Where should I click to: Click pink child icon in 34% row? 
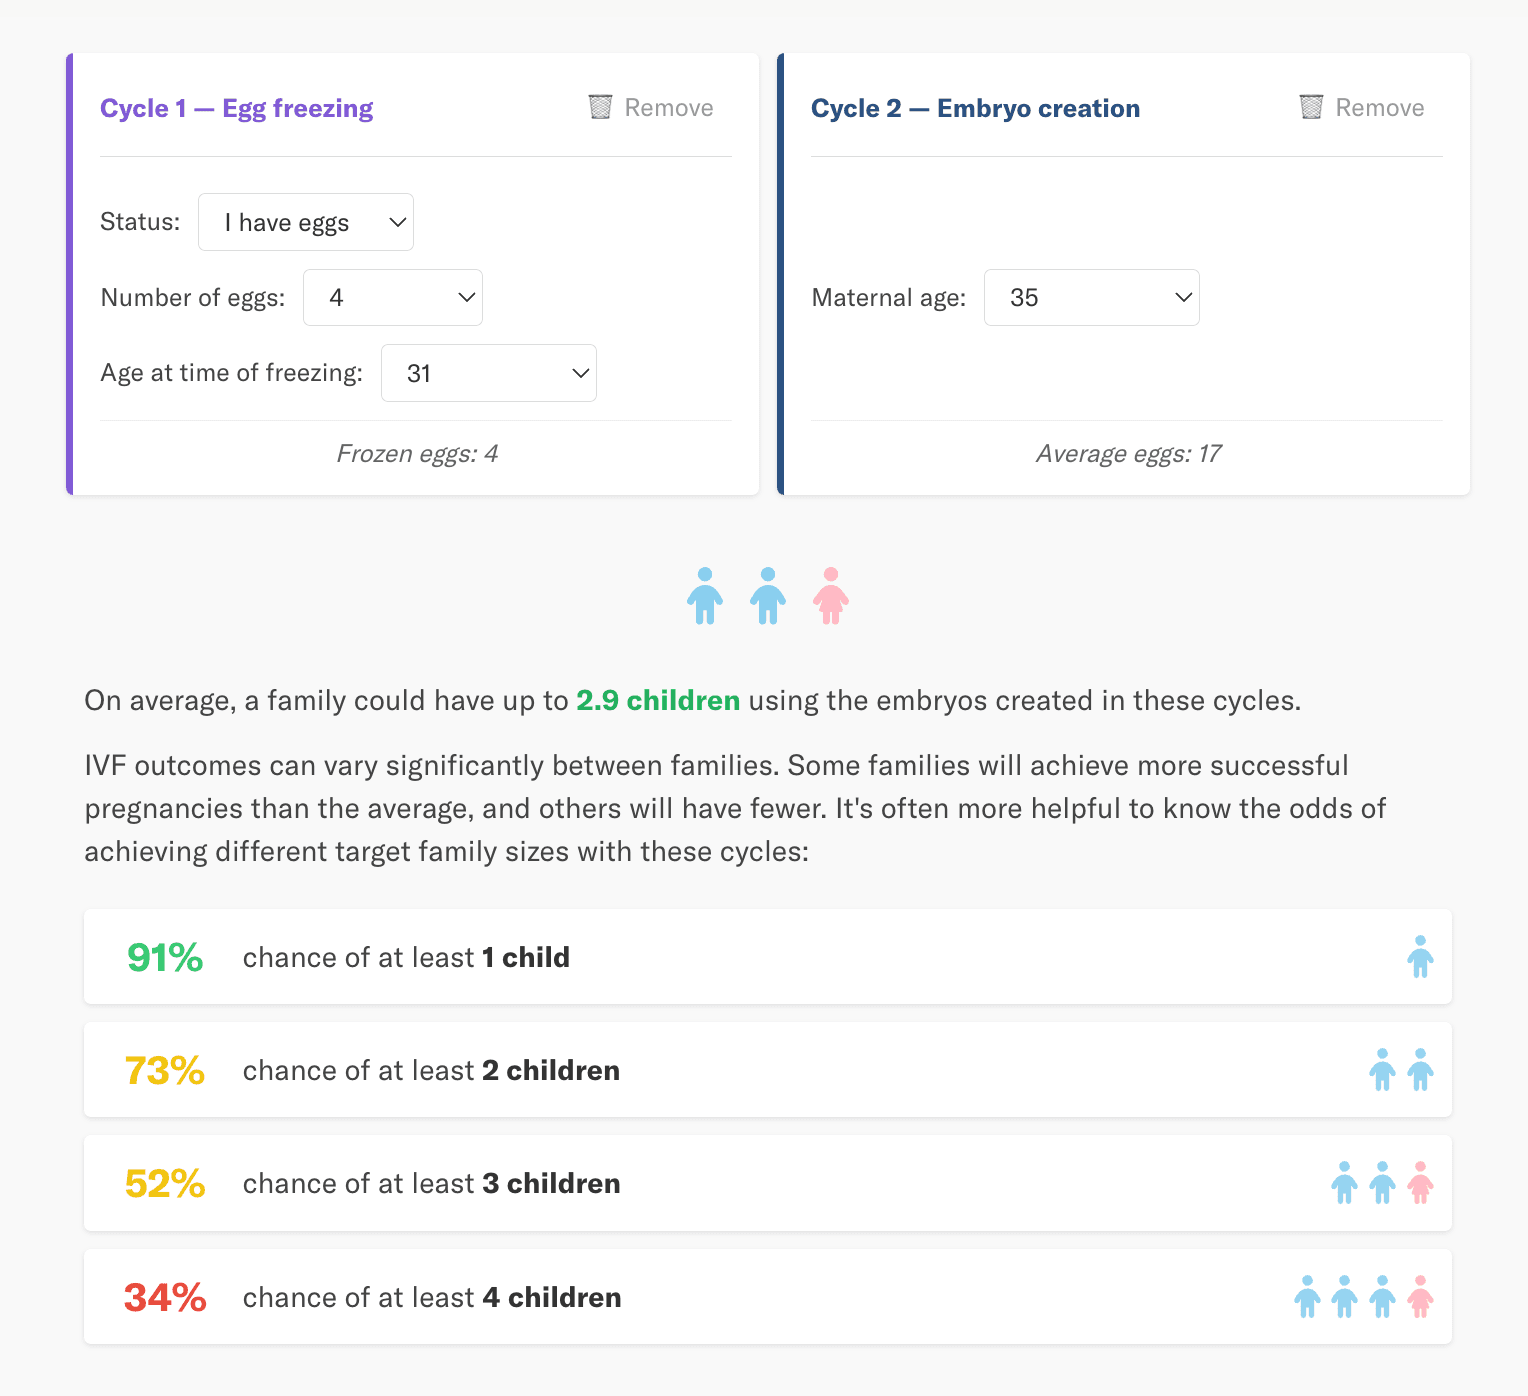pyautogui.click(x=1420, y=1297)
